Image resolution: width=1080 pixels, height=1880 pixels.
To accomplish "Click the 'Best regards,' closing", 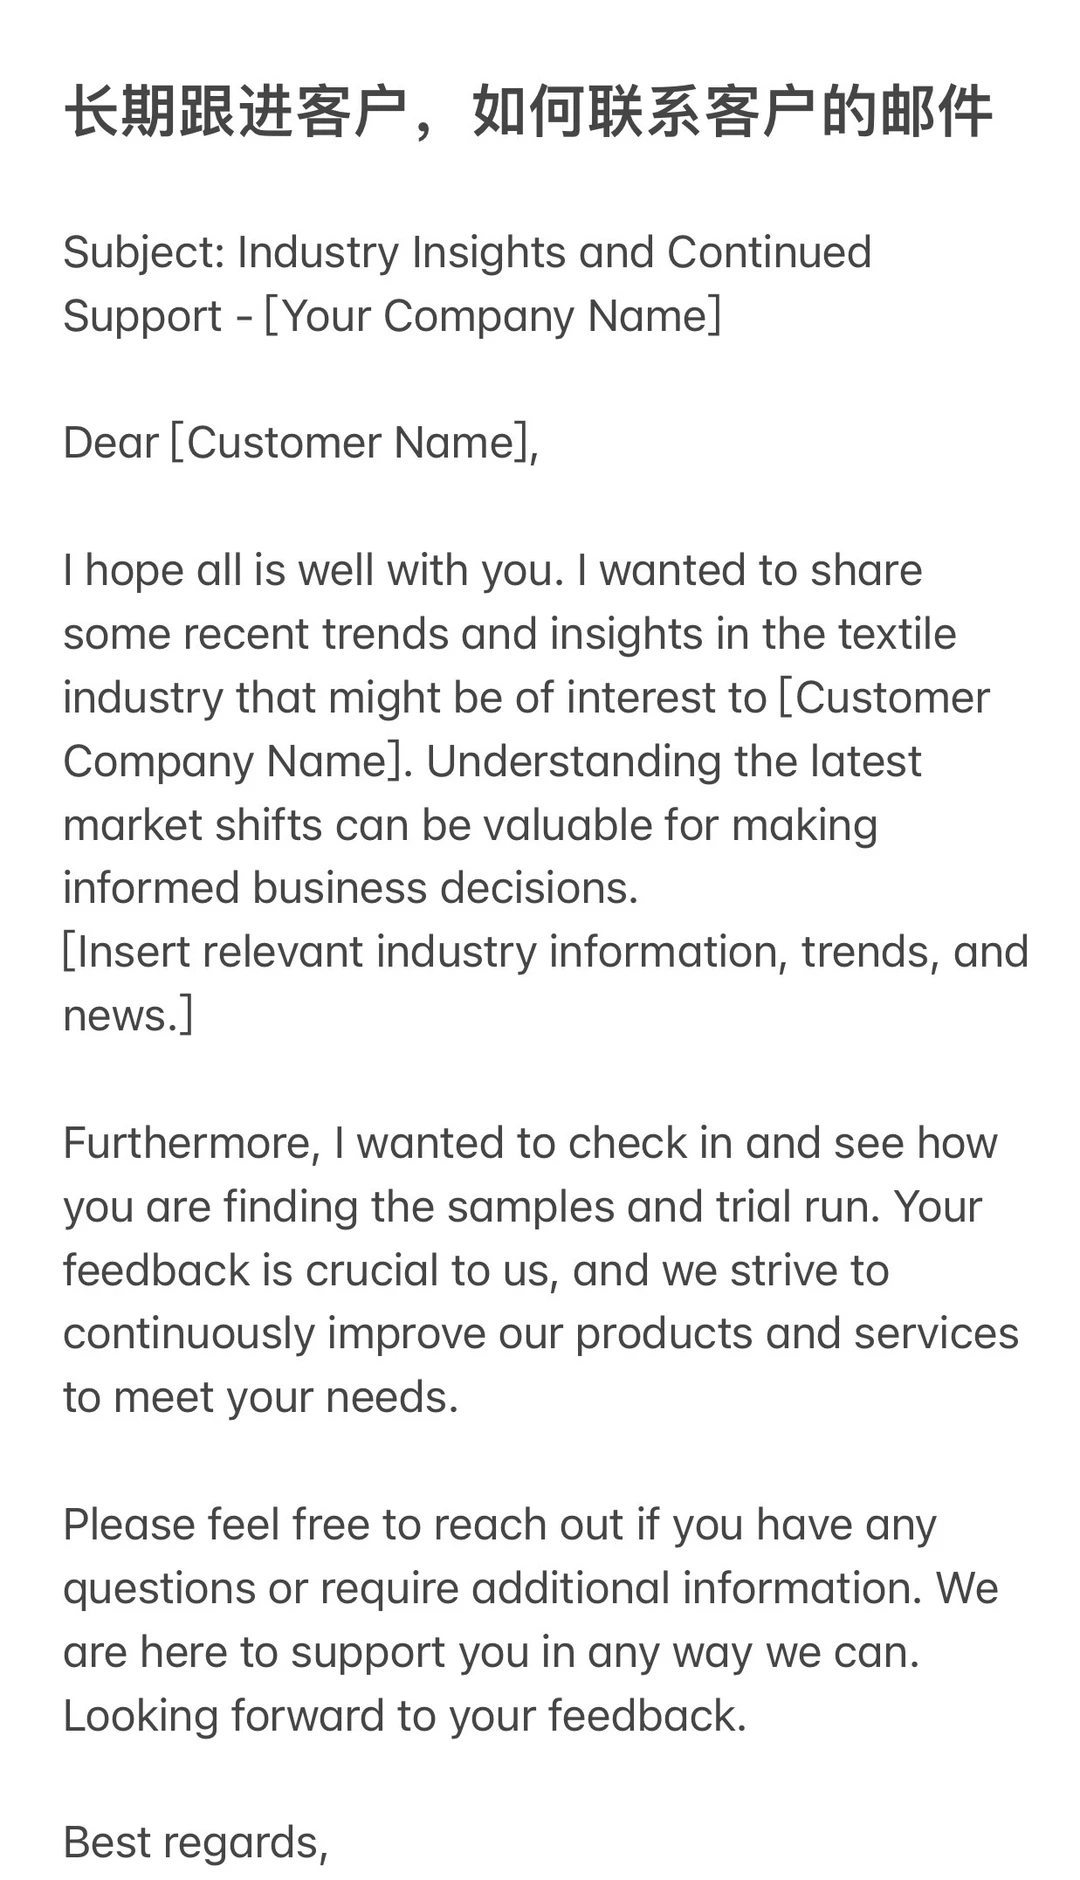I will tap(196, 1843).
